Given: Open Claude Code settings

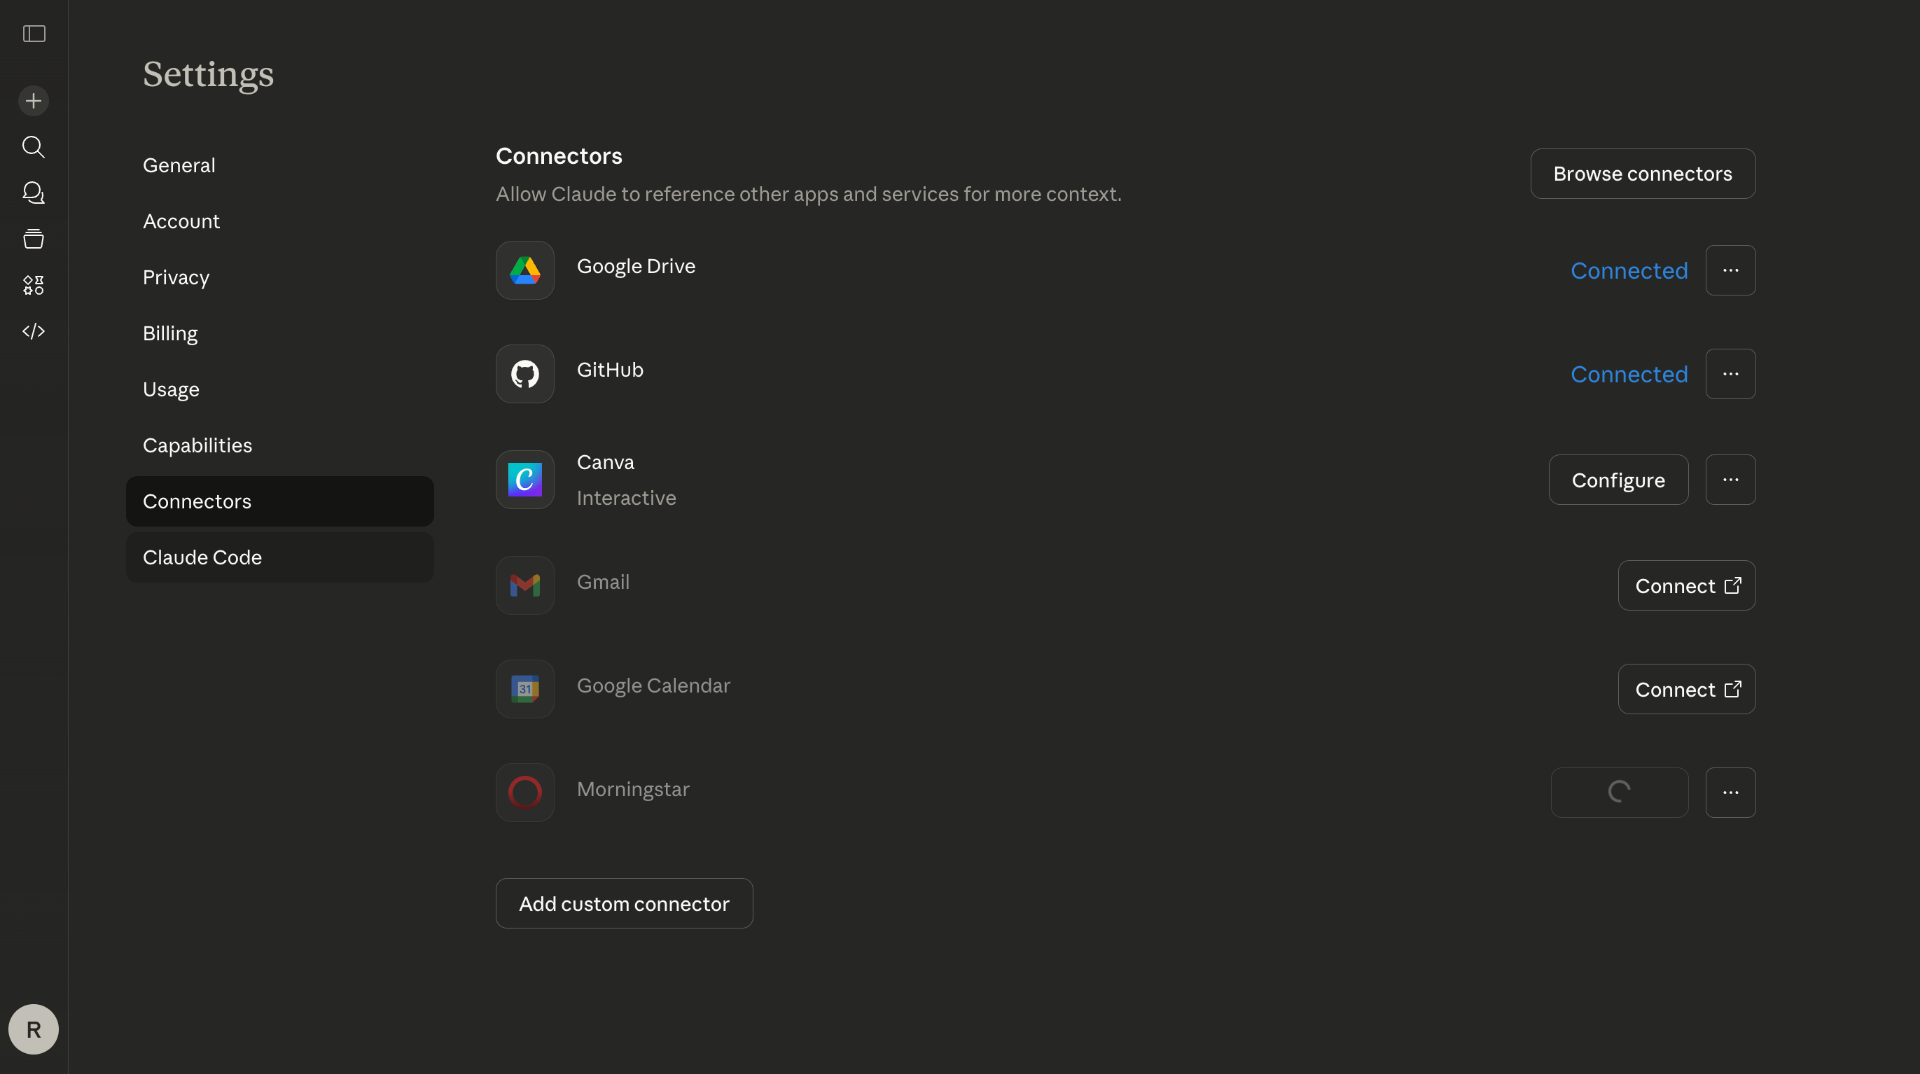Looking at the screenshot, I should (280, 557).
